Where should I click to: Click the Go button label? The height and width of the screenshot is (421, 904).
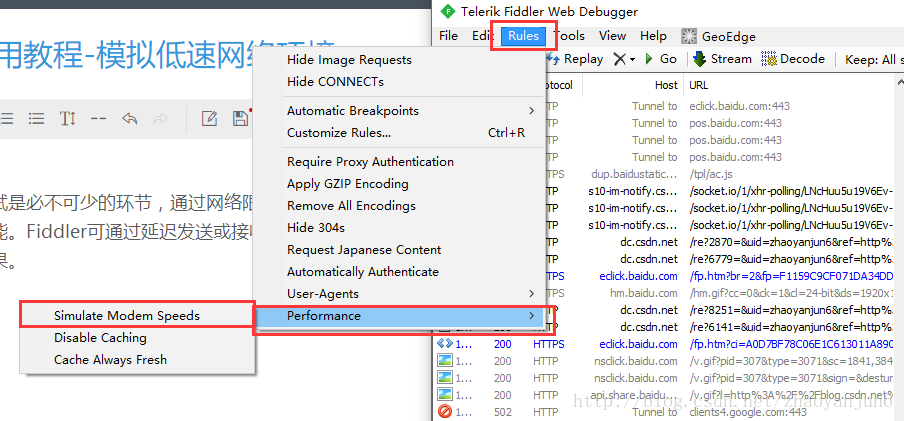tap(668, 59)
